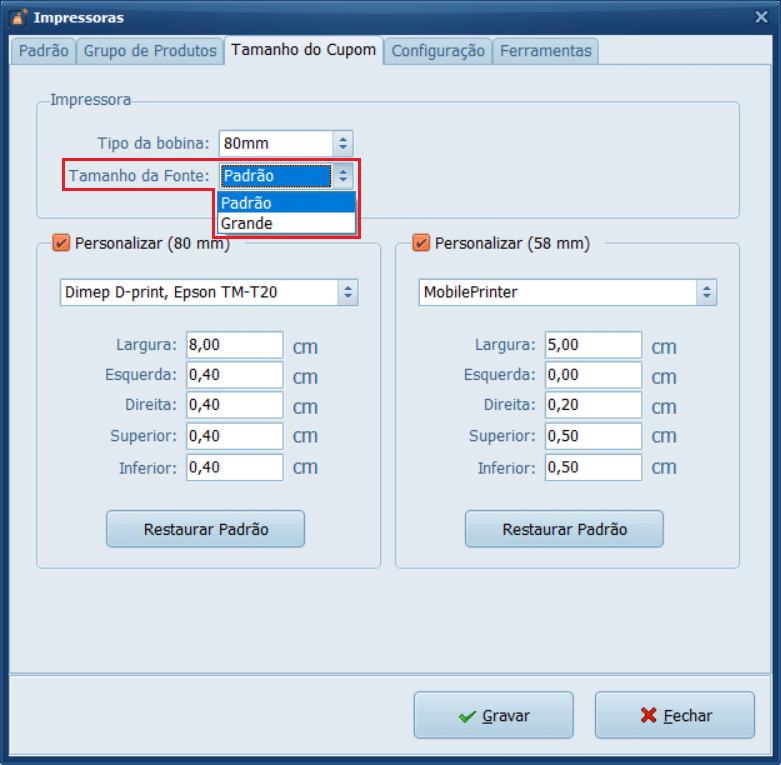Viewport: 781px width, 765px height.
Task: Open the Grupo de Produtos tab
Action: click(150, 51)
